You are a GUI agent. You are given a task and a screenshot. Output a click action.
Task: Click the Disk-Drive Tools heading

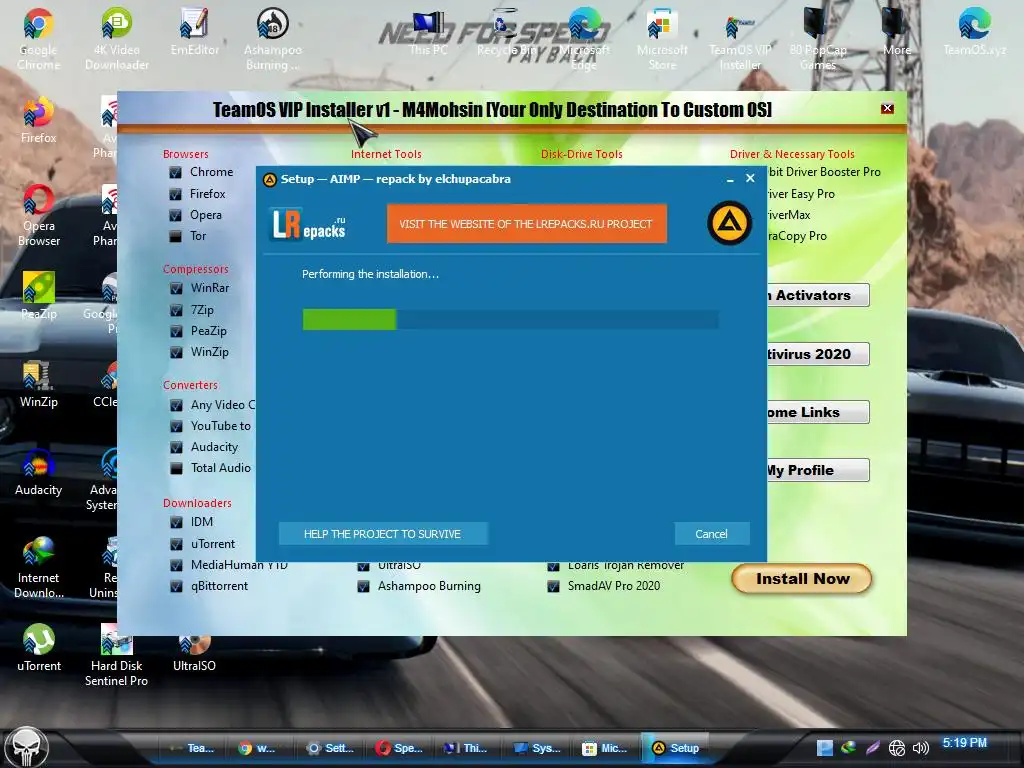point(581,154)
